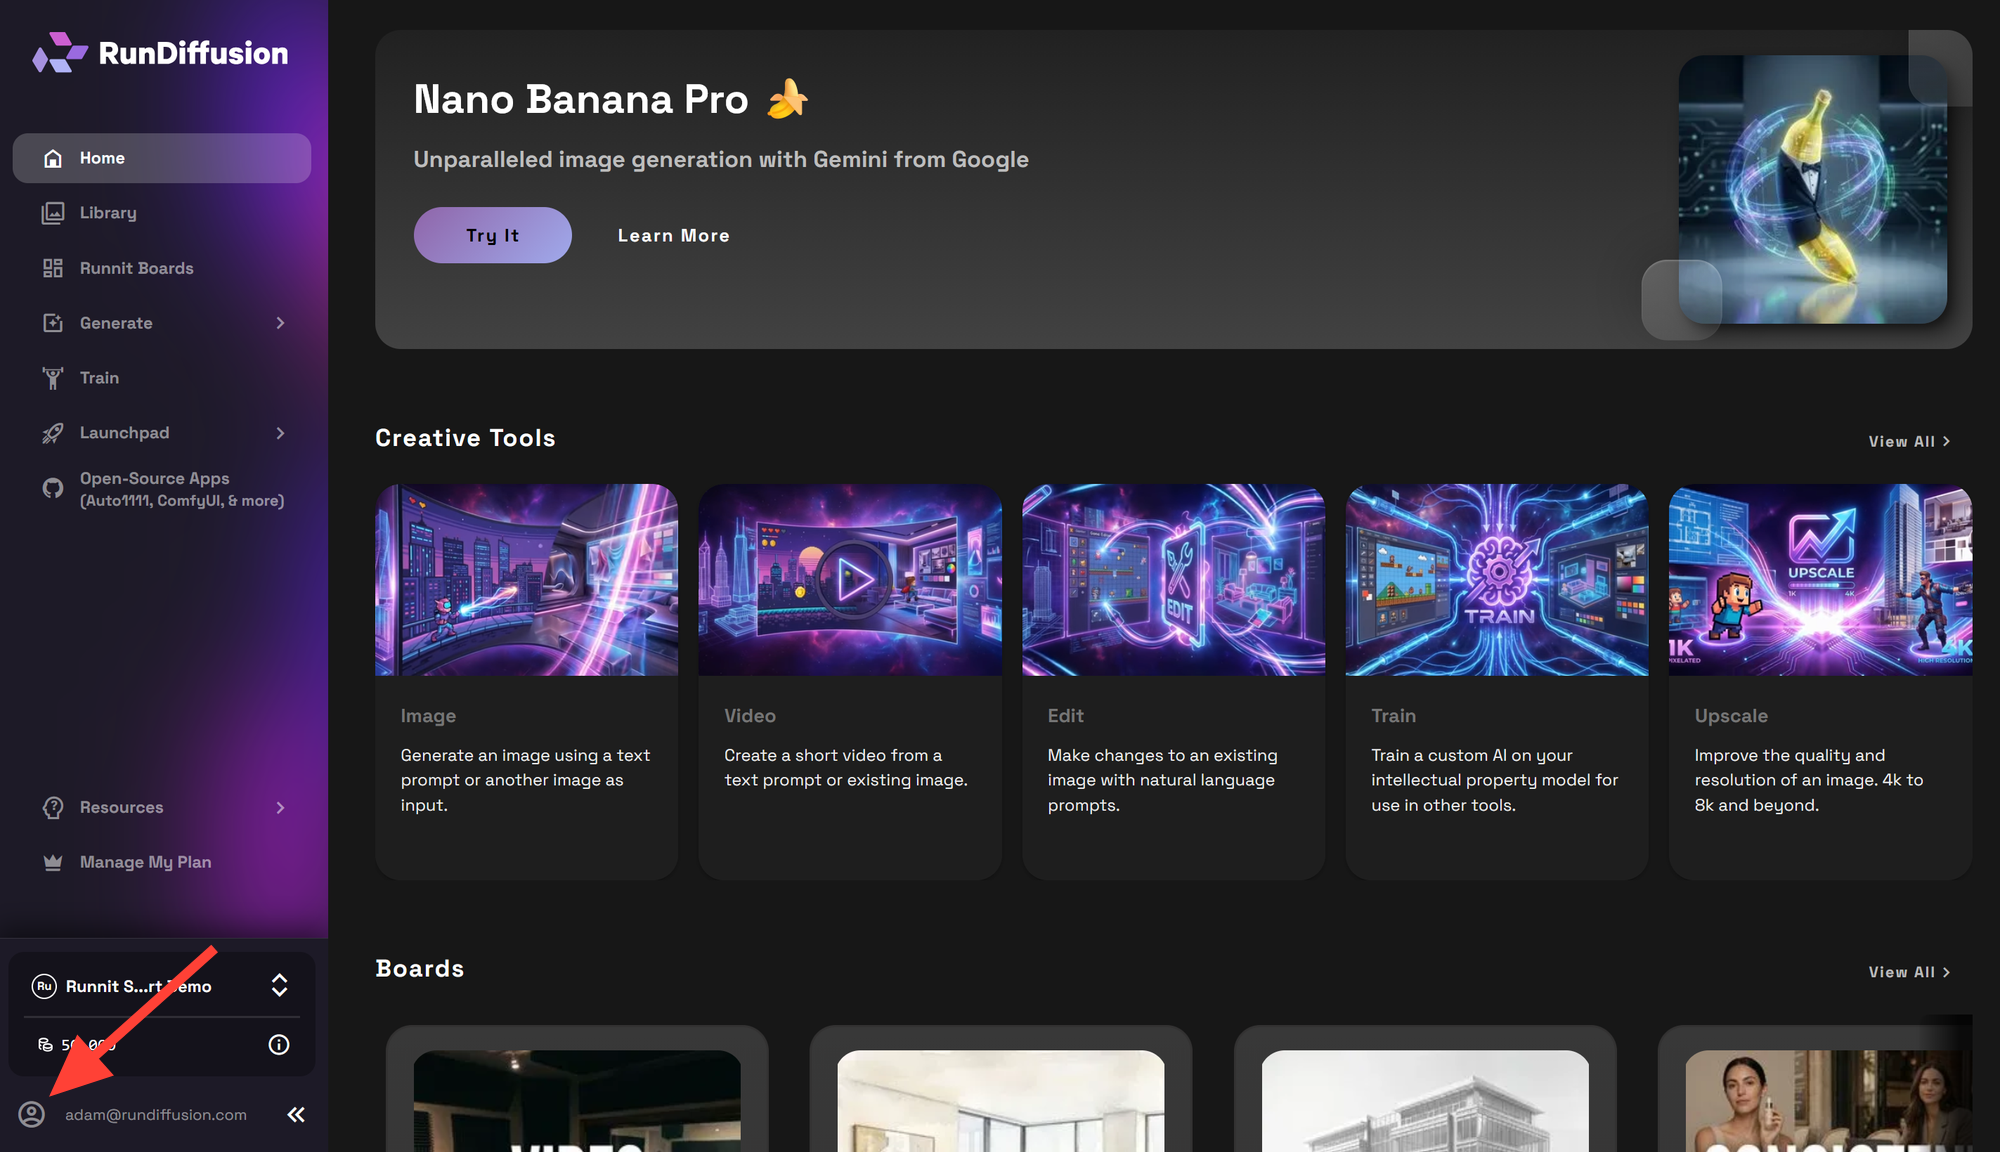
Task: Collapse the sidebar with double chevron
Action: [x=296, y=1114]
